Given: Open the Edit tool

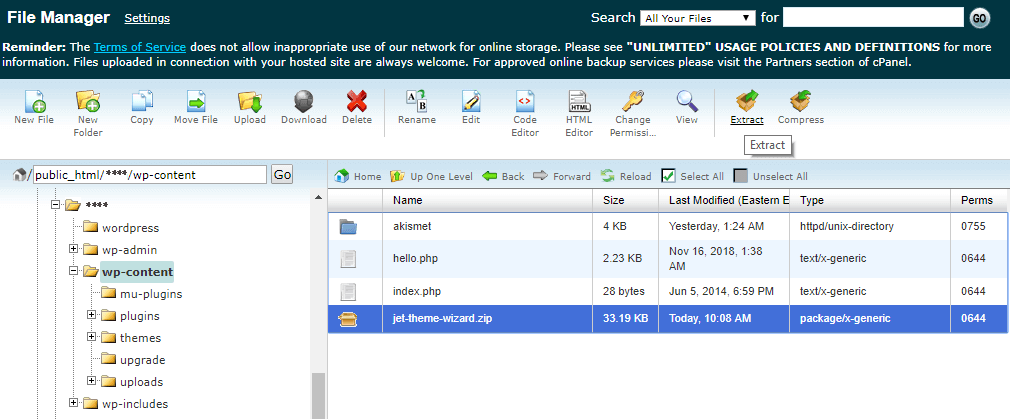Looking at the screenshot, I should 471,102.
